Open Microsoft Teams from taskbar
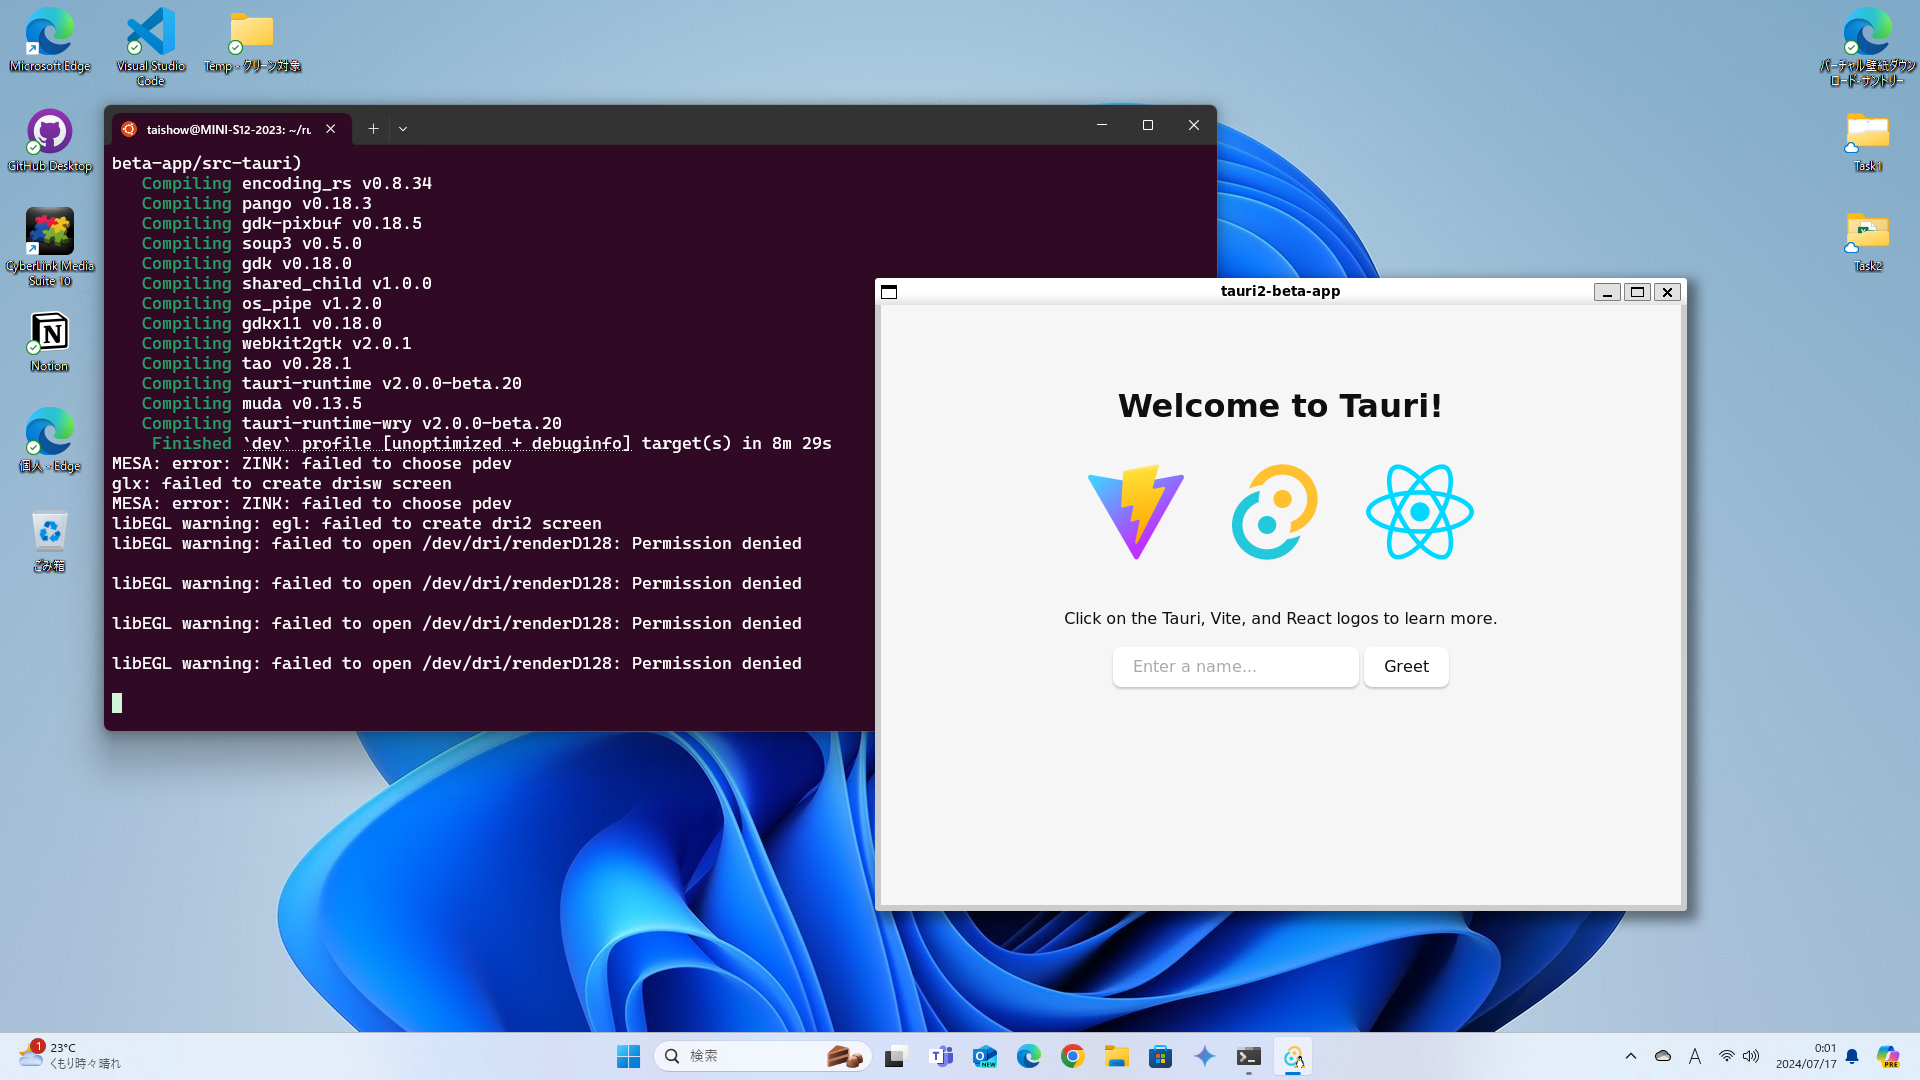The image size is (1920, 1080). (941, 1056)
